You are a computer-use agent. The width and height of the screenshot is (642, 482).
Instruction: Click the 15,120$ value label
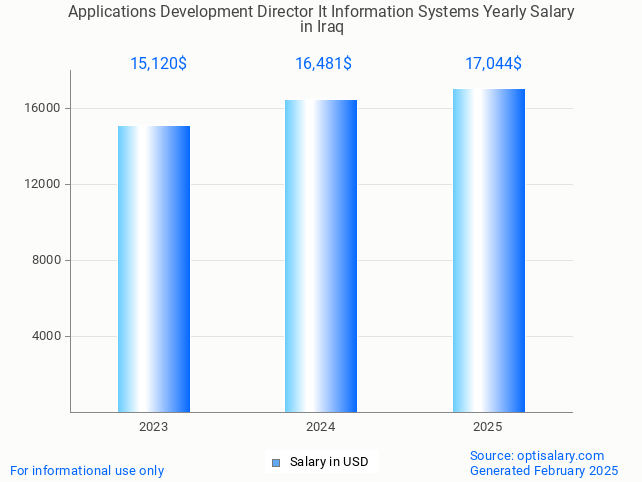[x=158, y=63]
